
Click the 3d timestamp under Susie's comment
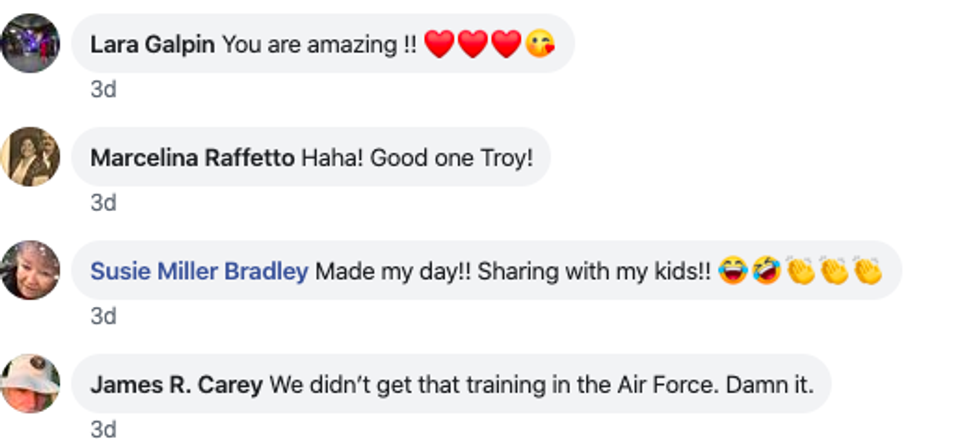point(103,317)
